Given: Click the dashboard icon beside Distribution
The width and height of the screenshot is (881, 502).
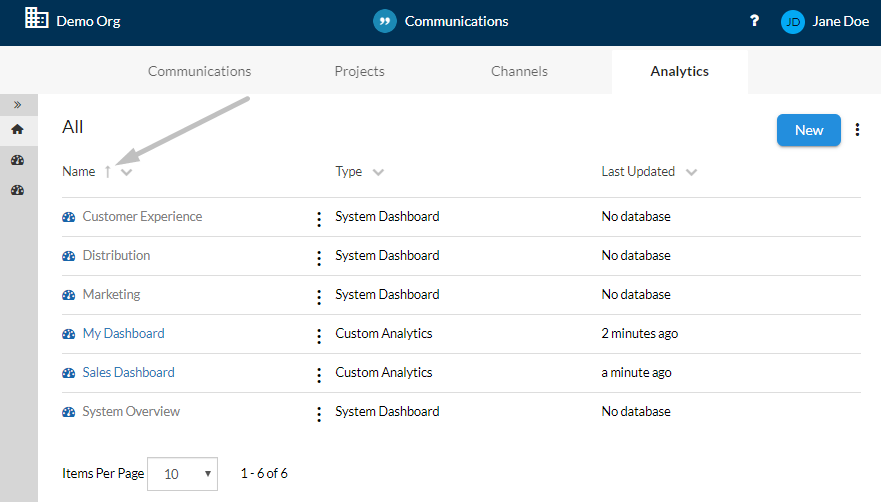Looking at the screenshot, I should (x=69, y=256).
